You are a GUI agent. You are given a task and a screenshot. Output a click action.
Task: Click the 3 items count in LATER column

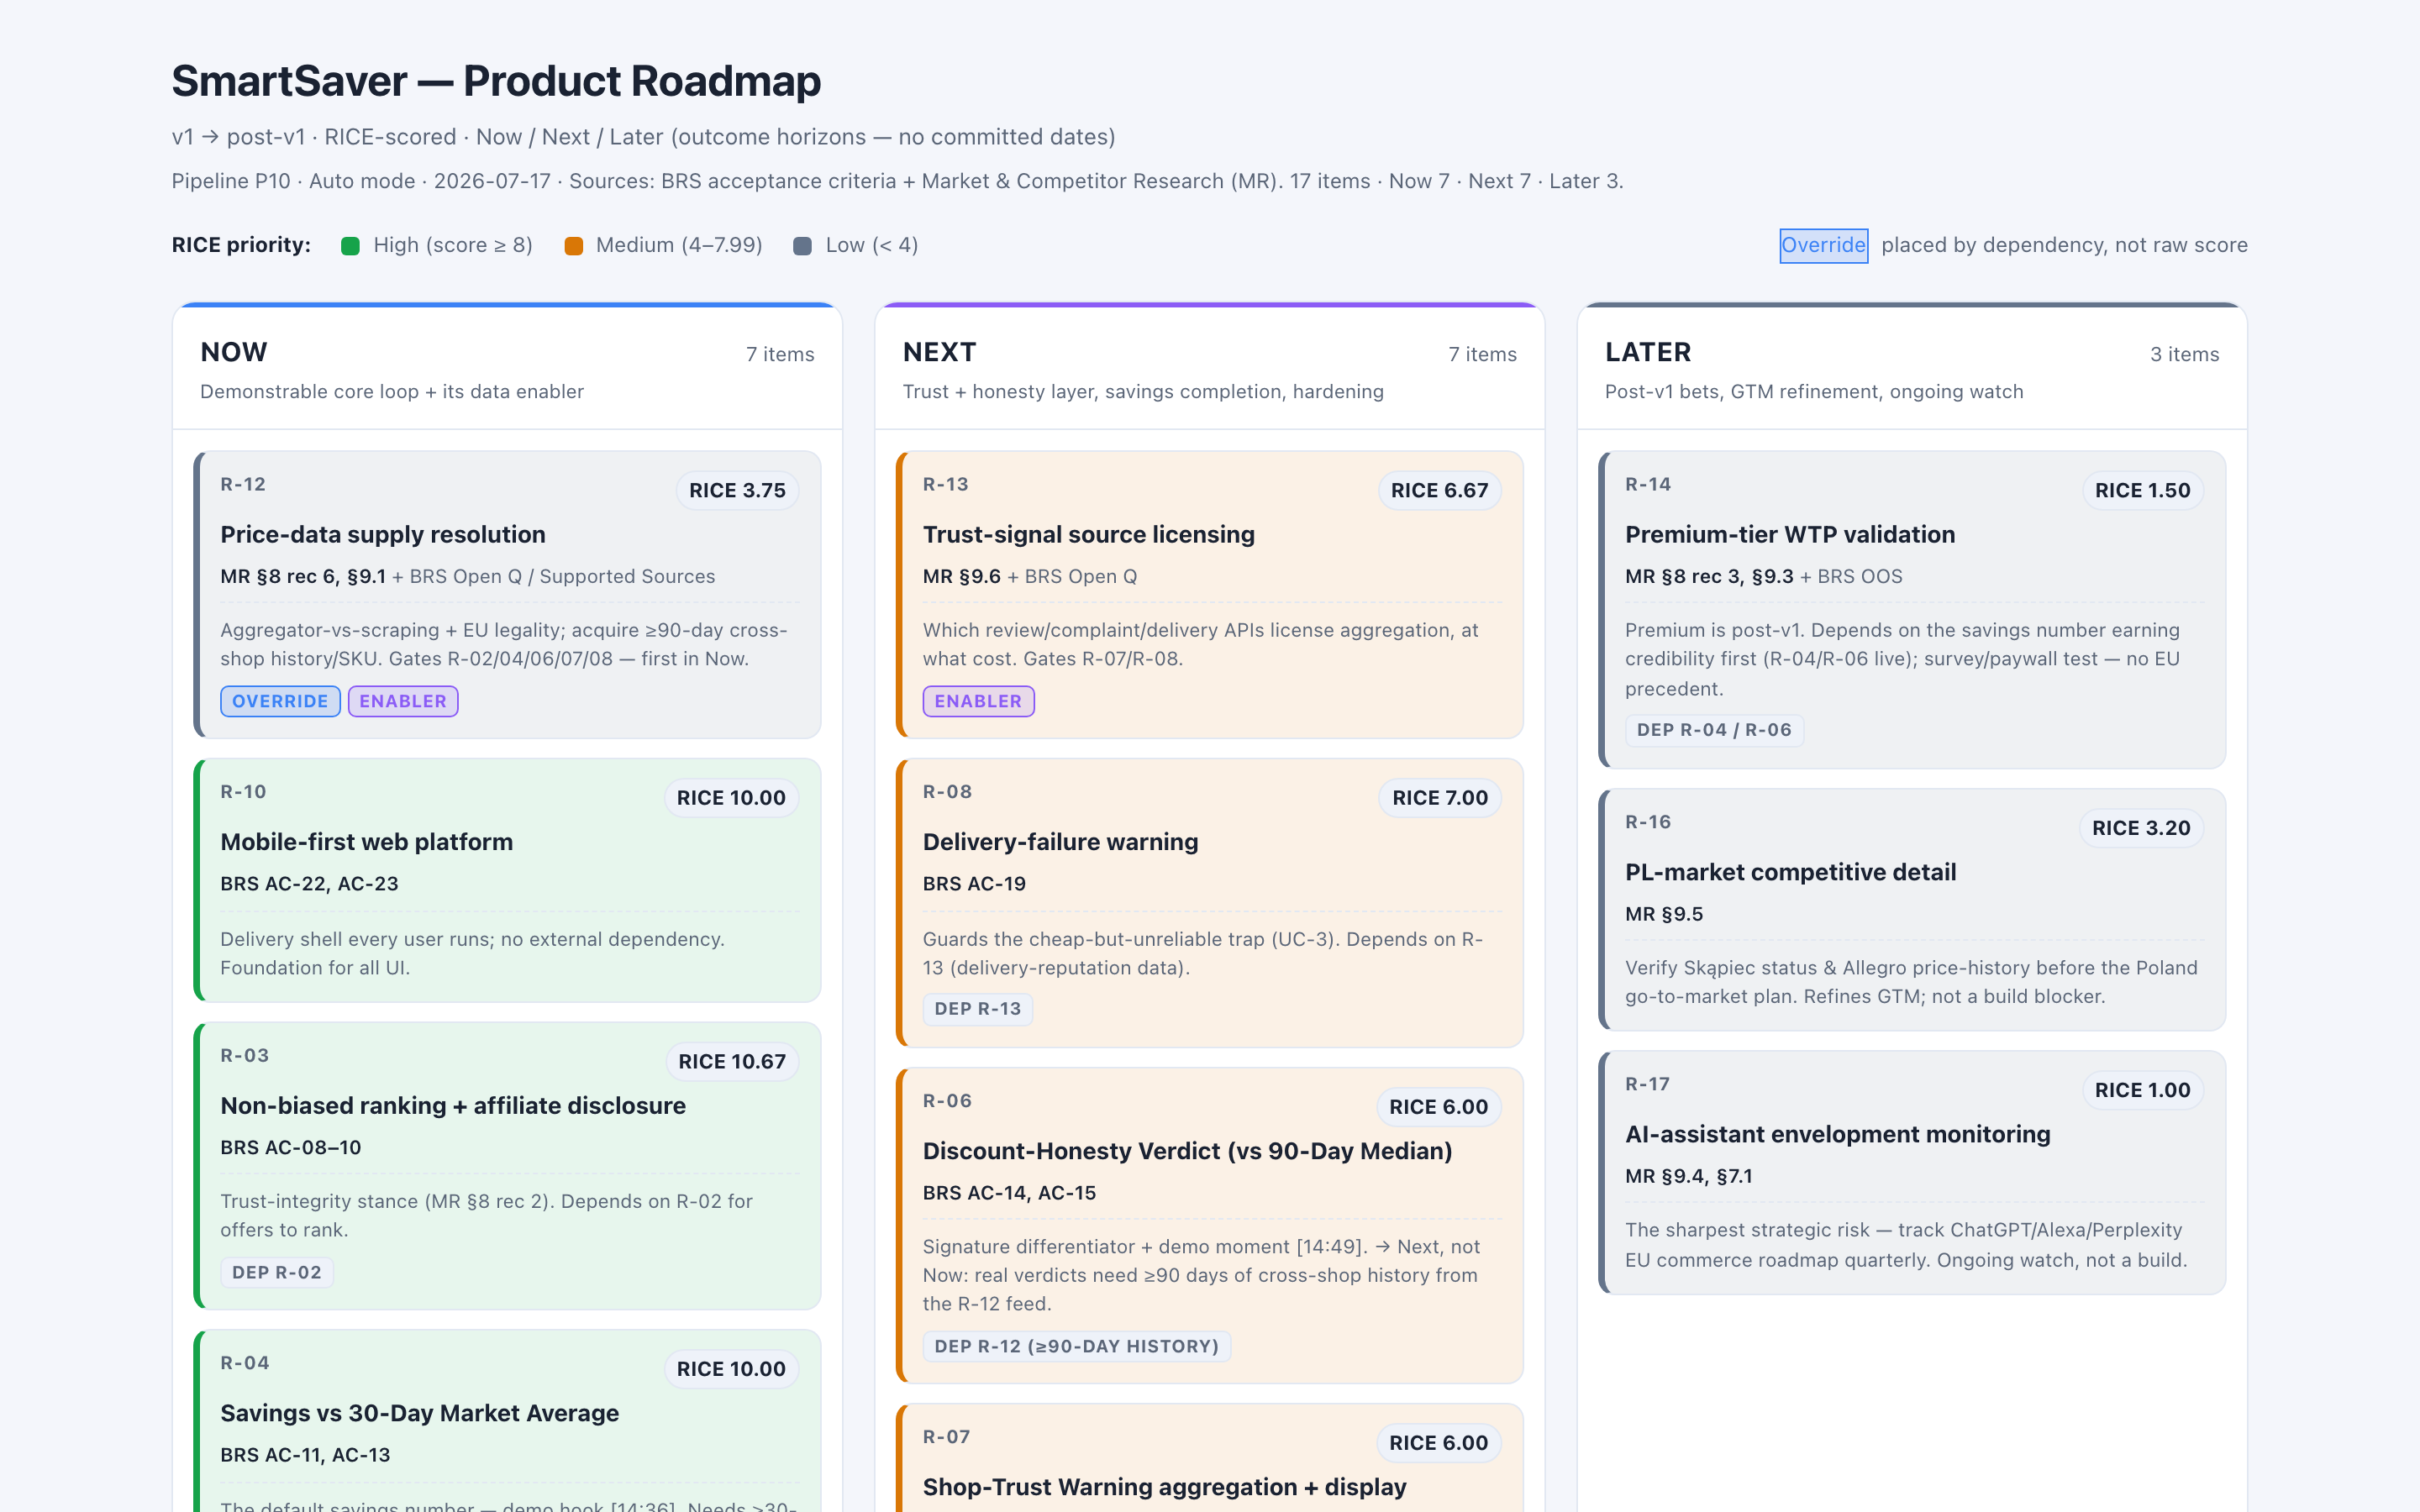2184,354
